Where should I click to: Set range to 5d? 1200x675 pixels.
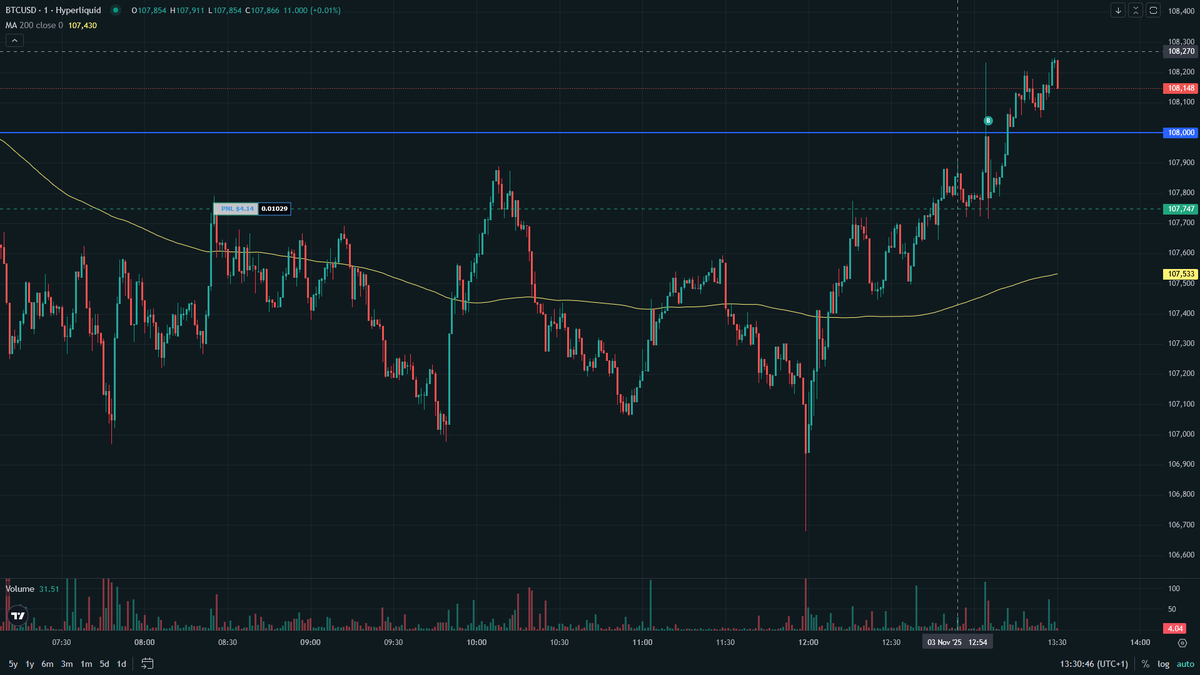[104, 664]
